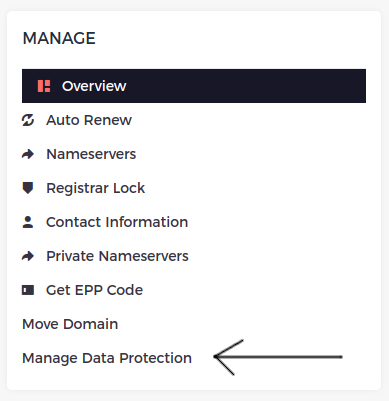This screenshot has width=389, height=401.
Task: Click the red Overview dashboard icon
Action: [x=44, y=86]
